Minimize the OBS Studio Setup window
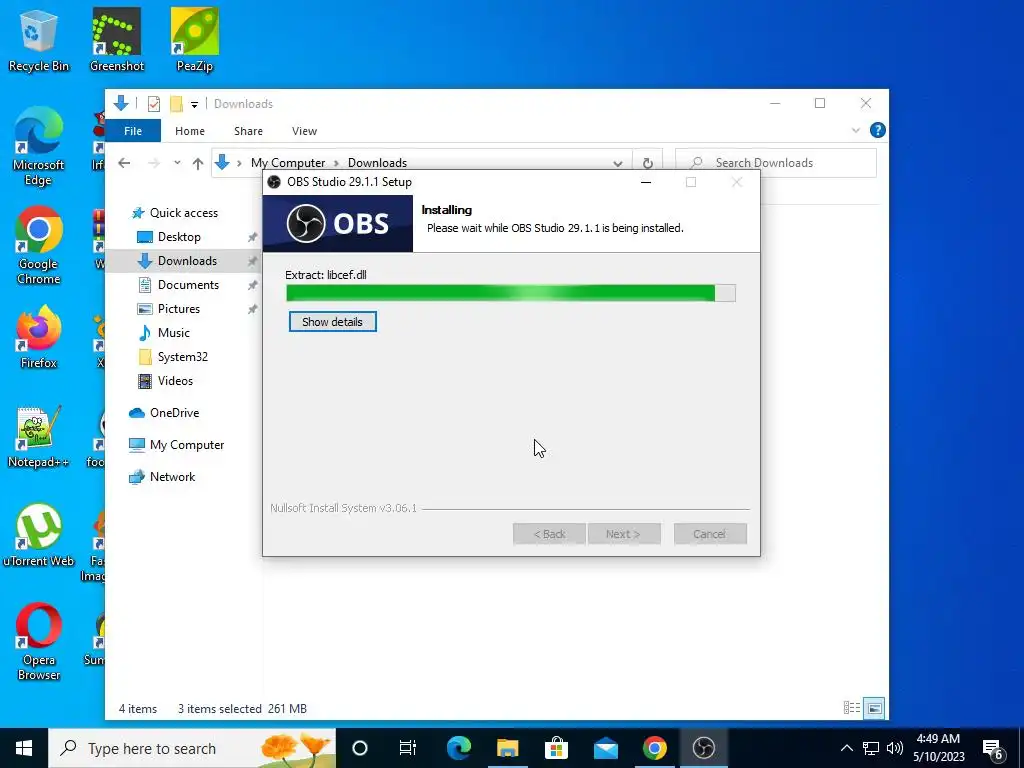Screen dimensions: 1024x768 coord(646,182)
